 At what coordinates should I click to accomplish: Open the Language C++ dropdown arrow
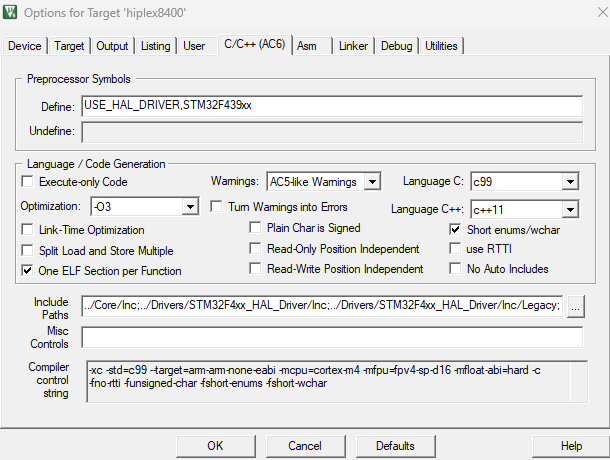pos(570,210)
